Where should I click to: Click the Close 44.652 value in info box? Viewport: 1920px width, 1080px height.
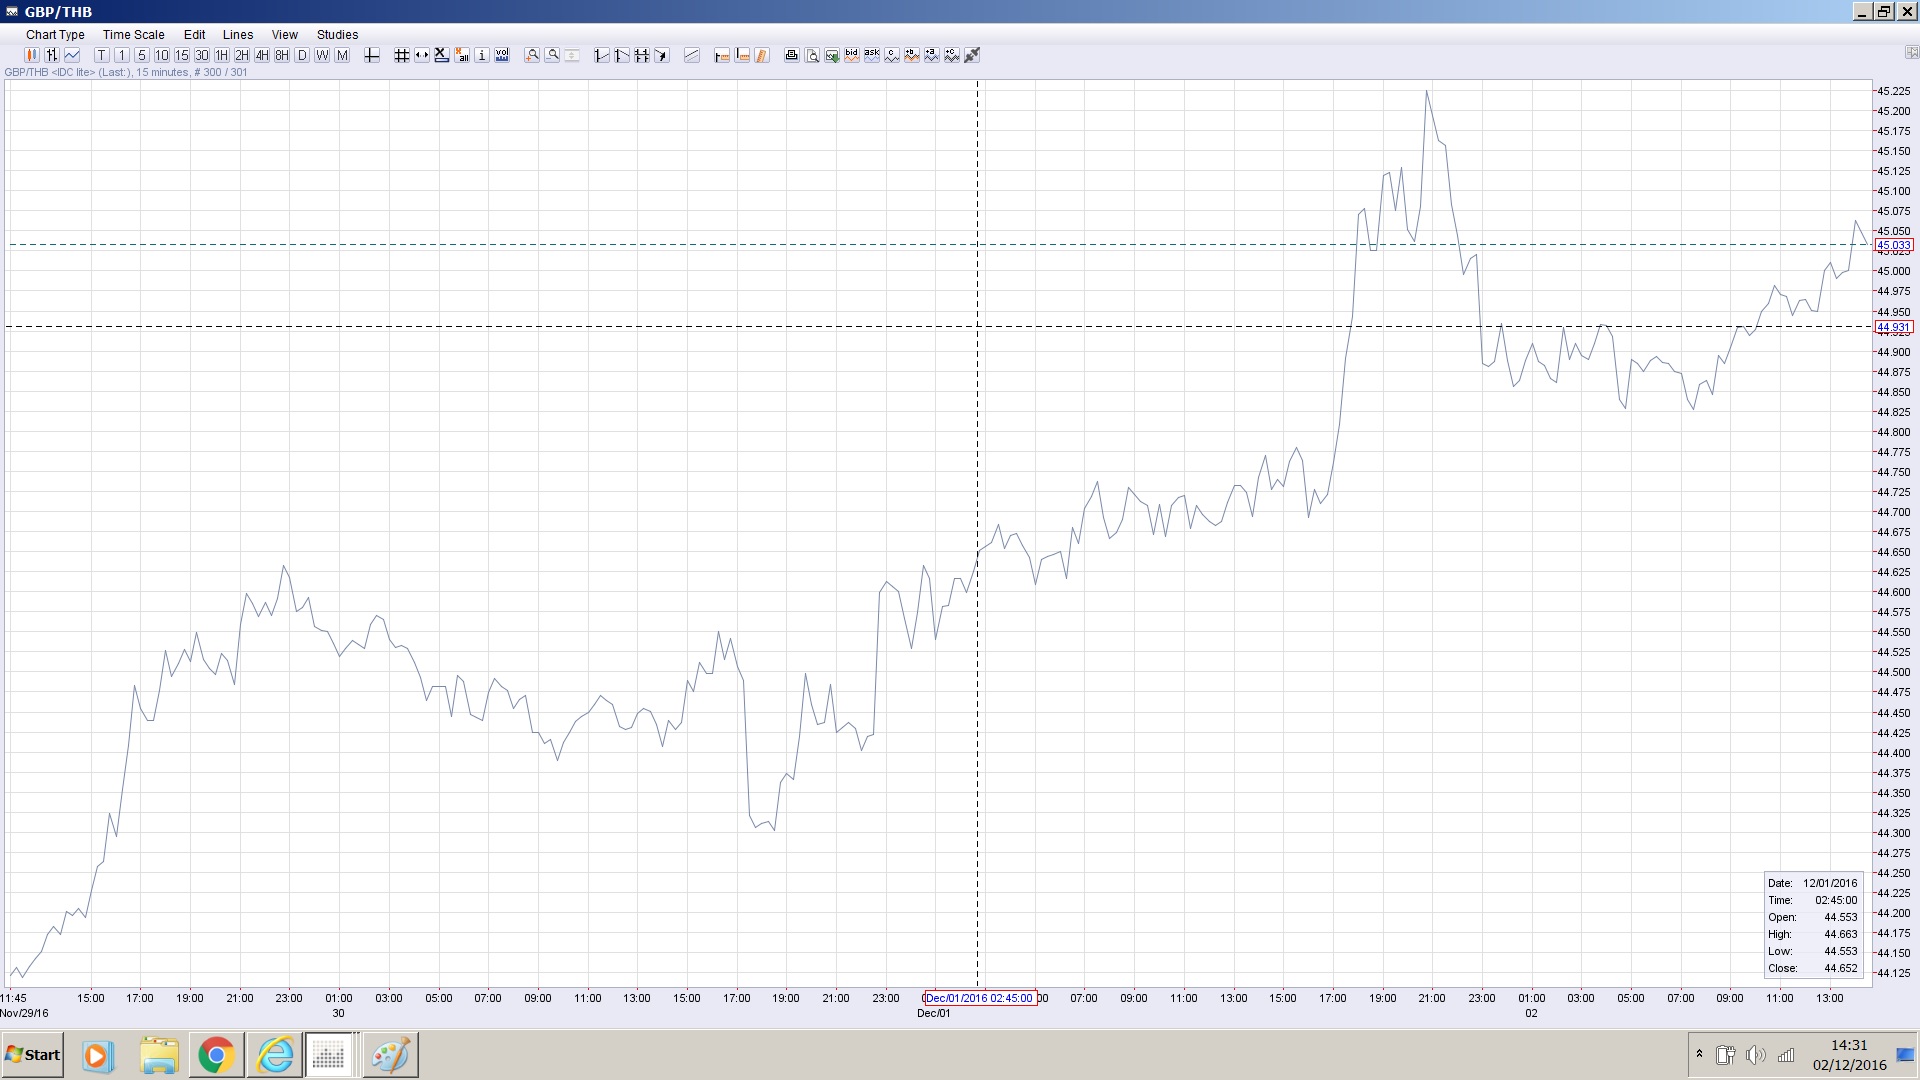coord(1841,968)
